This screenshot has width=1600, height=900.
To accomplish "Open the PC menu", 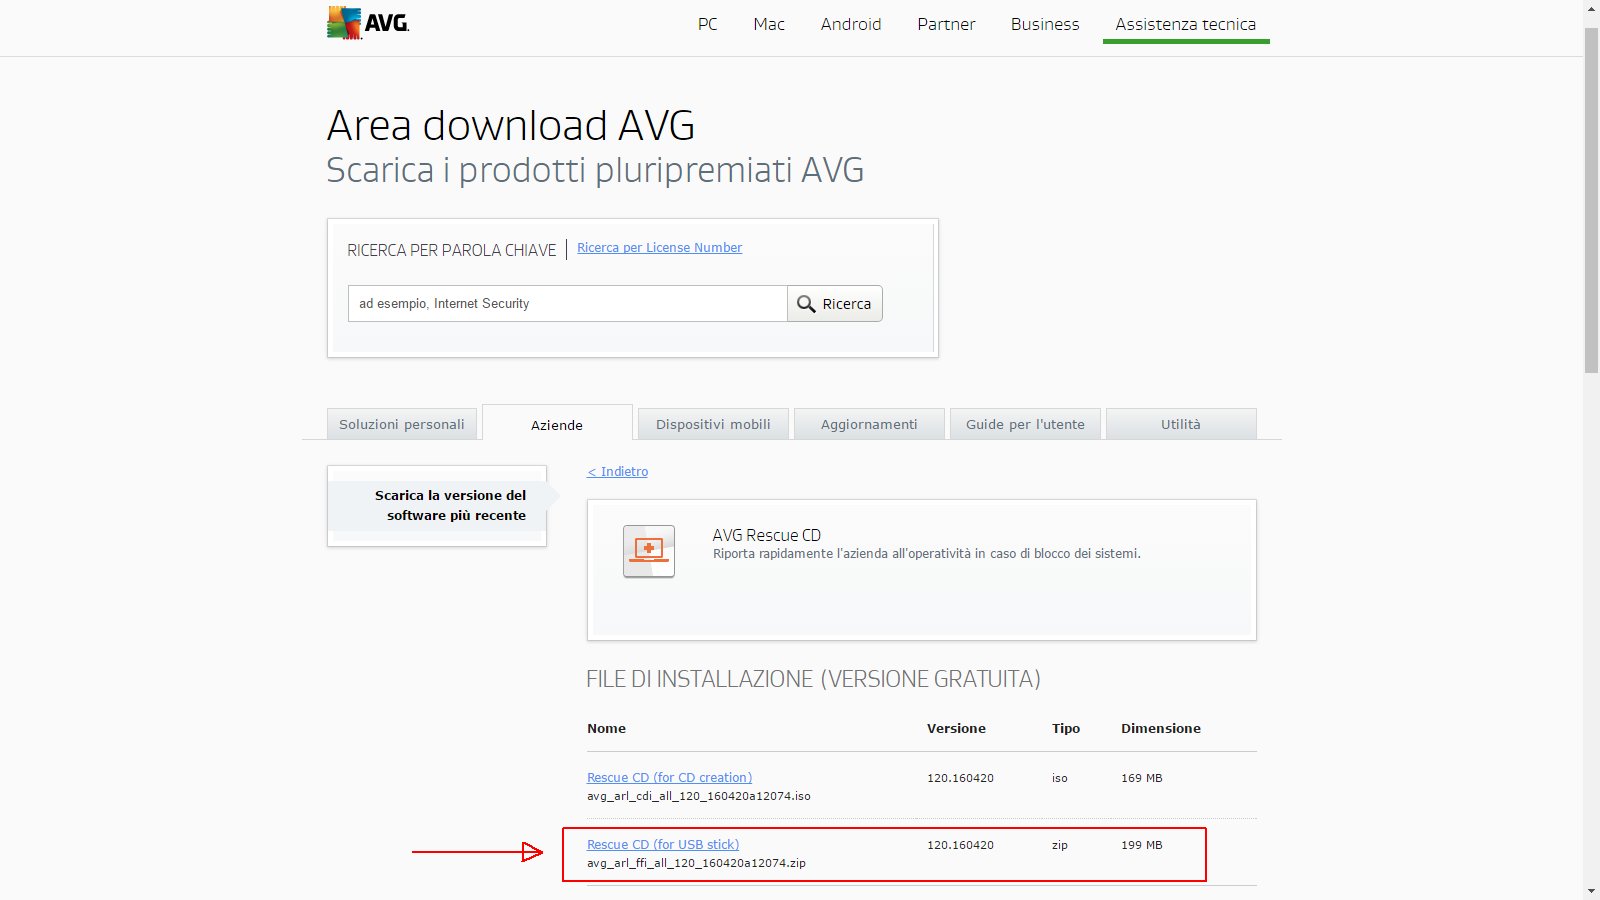I will point(707,24).
